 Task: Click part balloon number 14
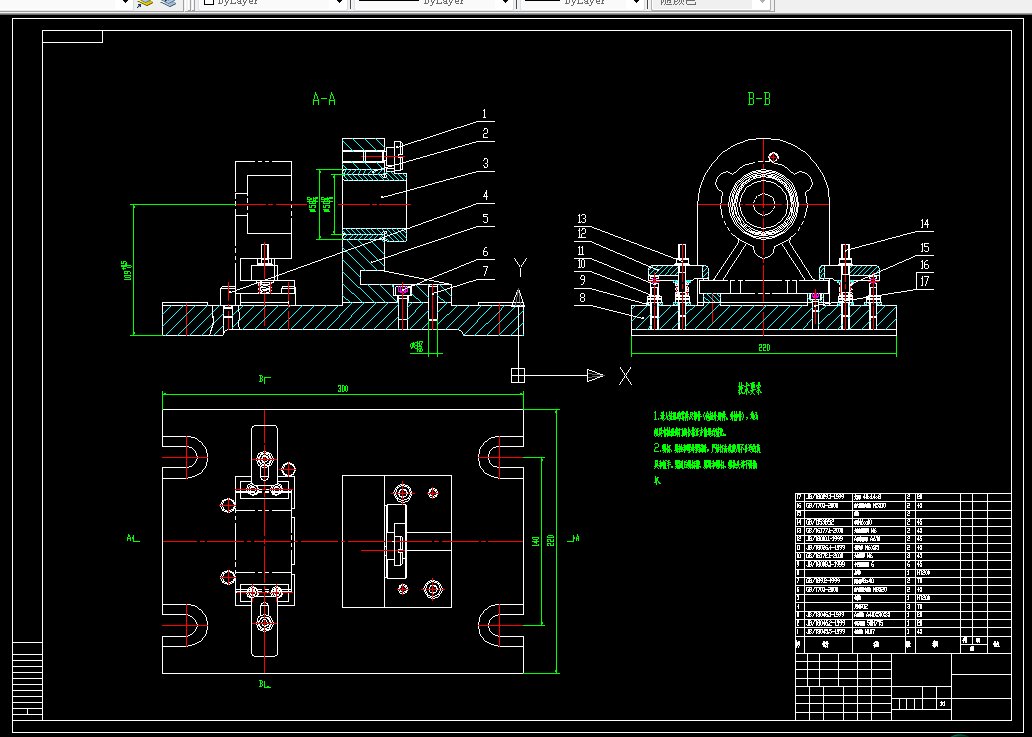(x=924, y=224)
